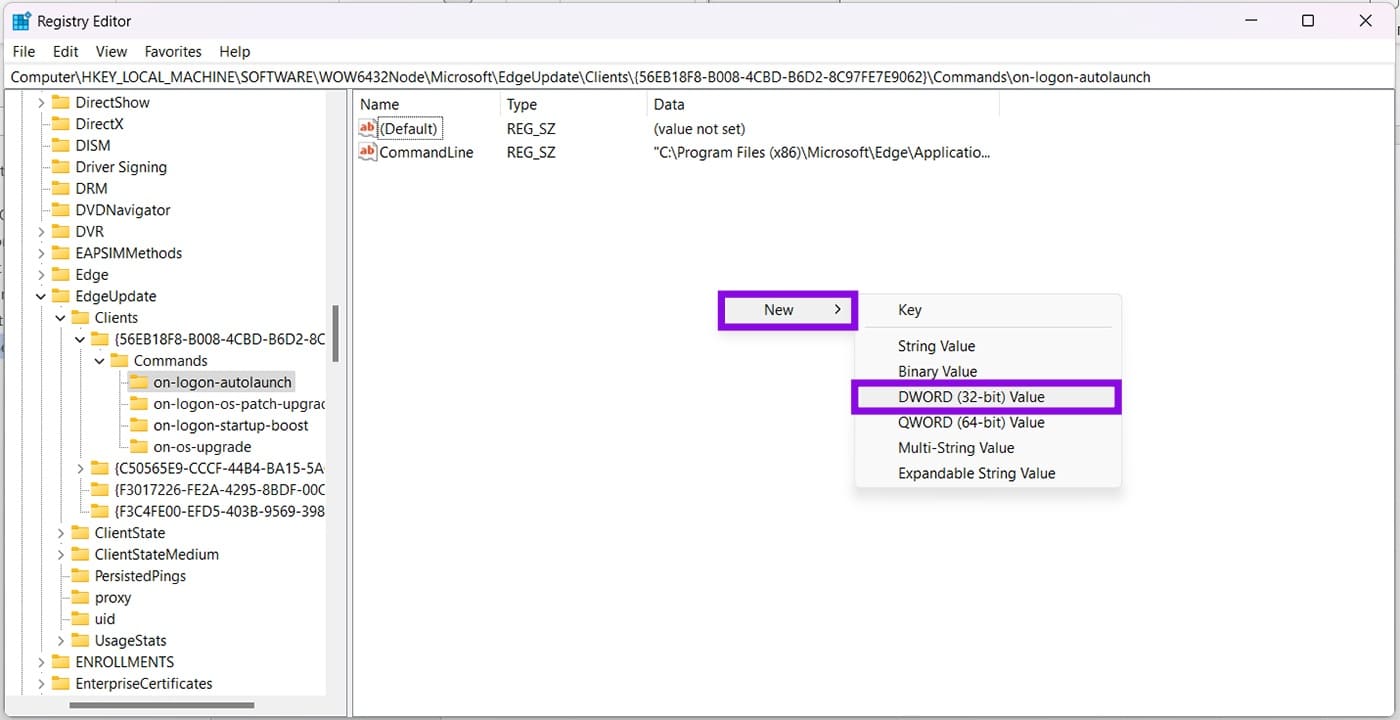The image size is (1400, 720).
Task: Choose DWORD (32-bit) Value from submenu
Action: click(x=986, y=397)
